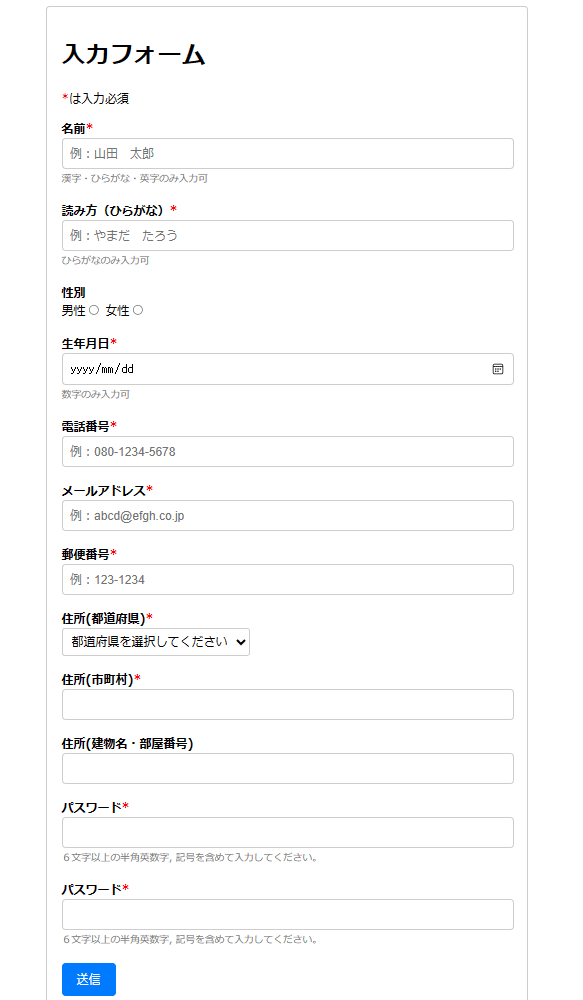Click the 住所(都道府県) label text
This screenshot has height=1000, width=583.
tap(103, 618)
